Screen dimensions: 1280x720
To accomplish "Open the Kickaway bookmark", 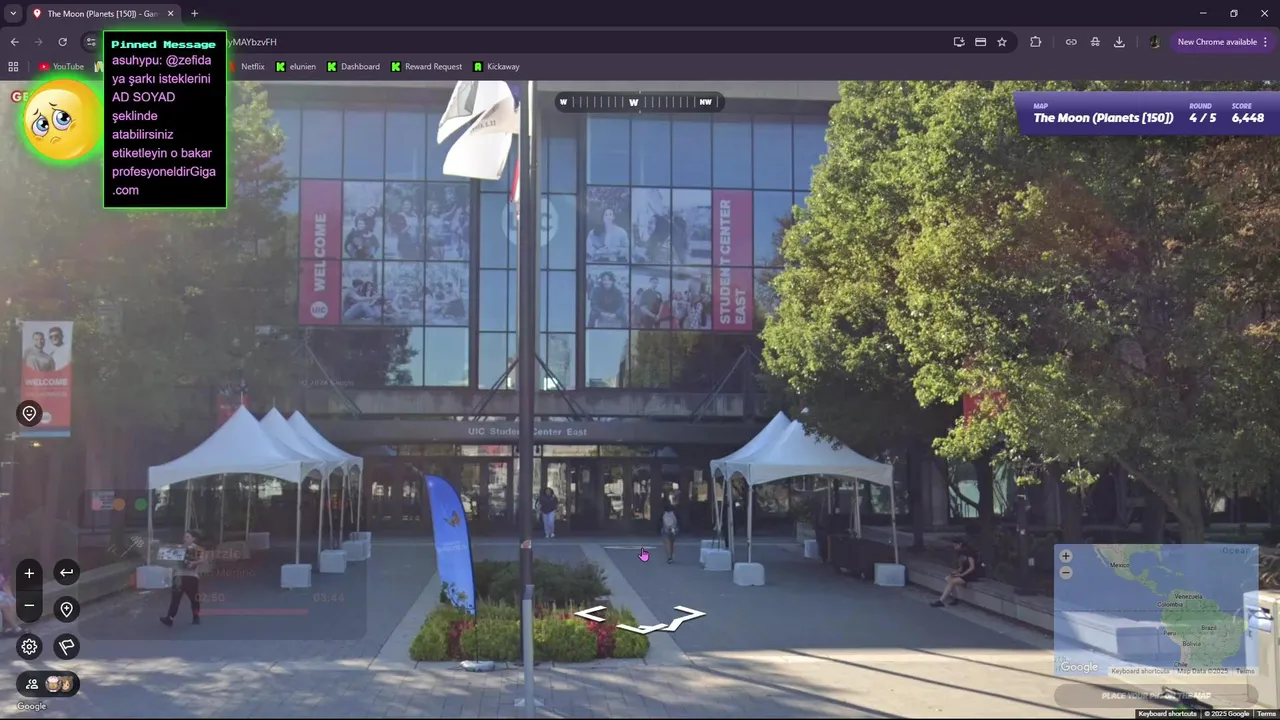I will click(x=496, y=67).
